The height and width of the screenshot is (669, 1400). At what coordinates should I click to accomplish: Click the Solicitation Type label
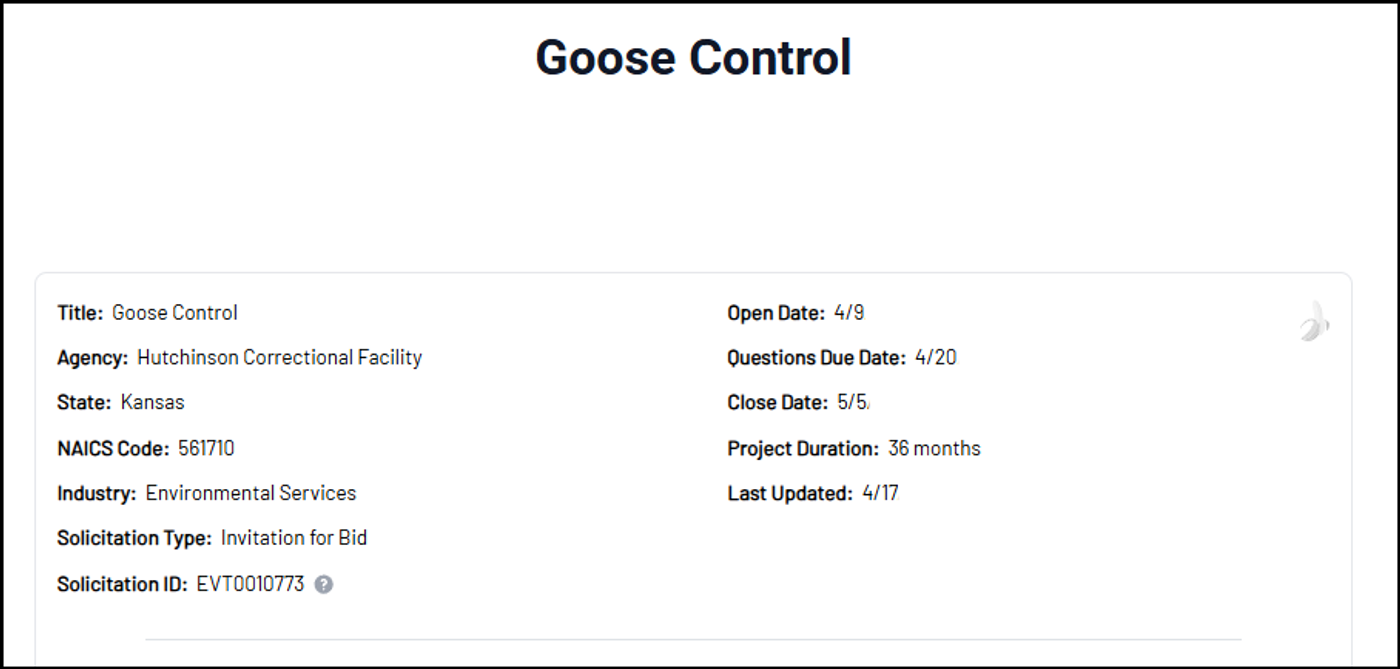pyautogui.click(x=135, y=538)
